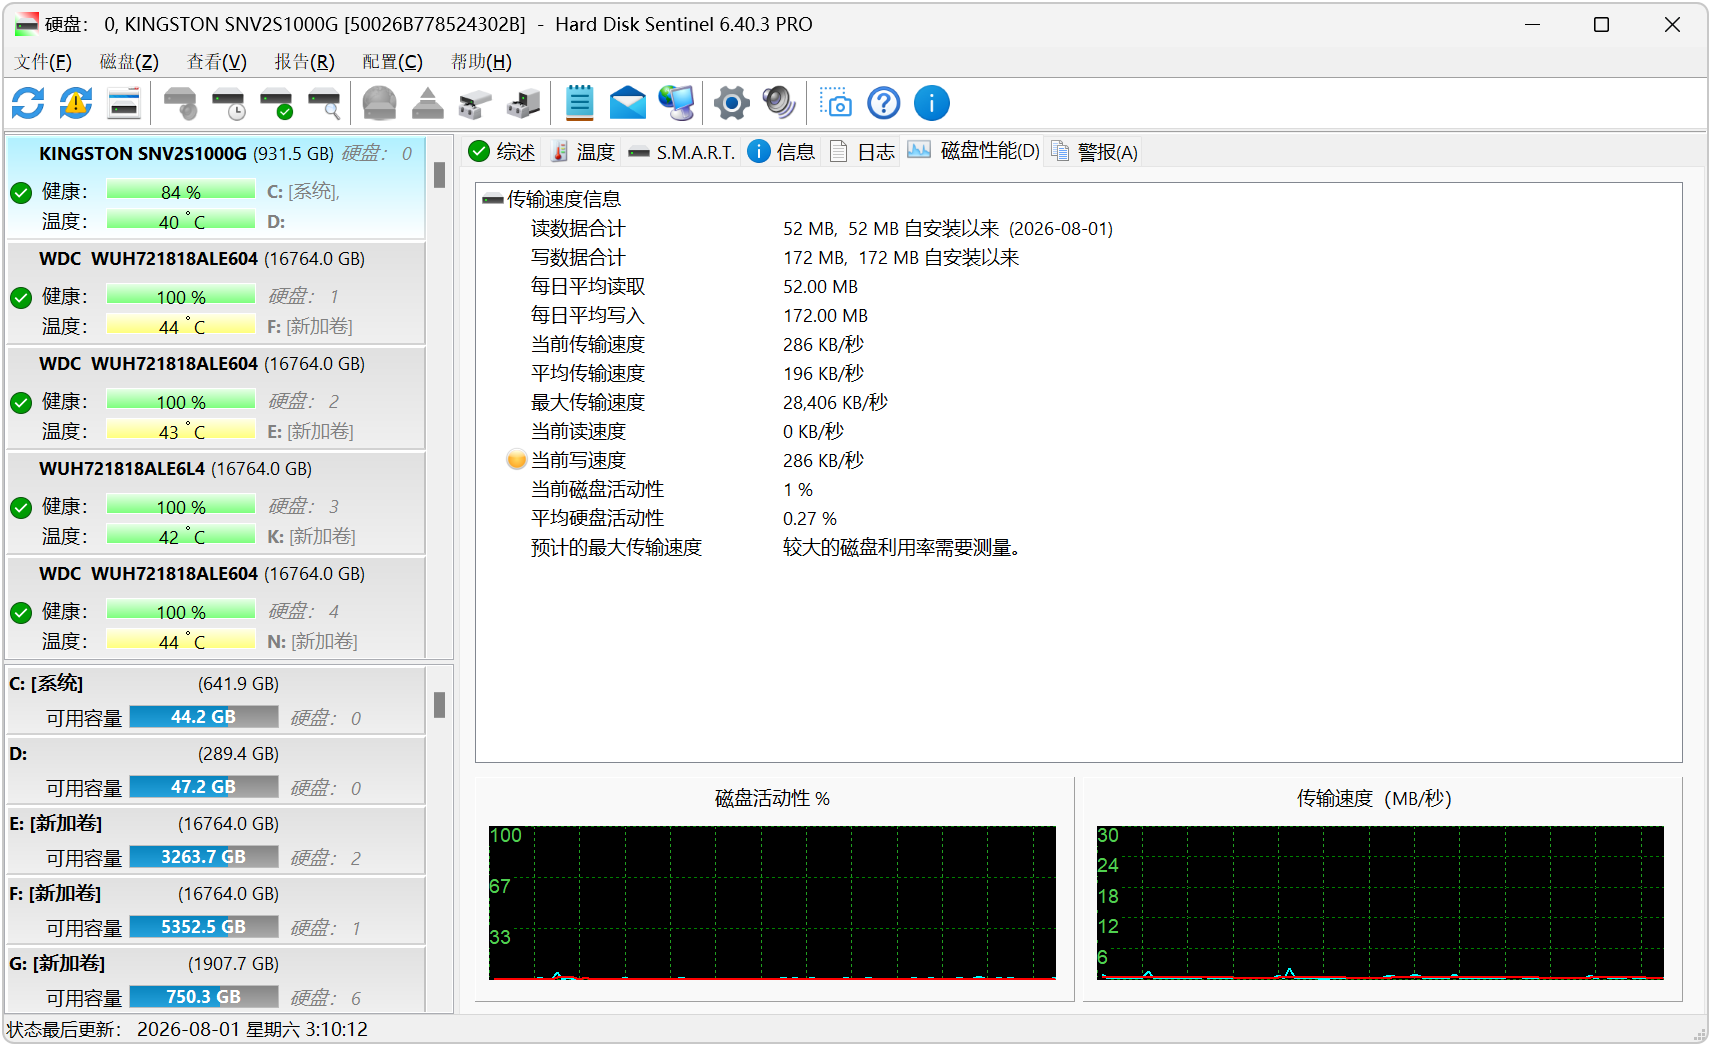Select the WUH721818ALE6L4 disk entry
1712x1046 pixels.
tap(216, 502)
